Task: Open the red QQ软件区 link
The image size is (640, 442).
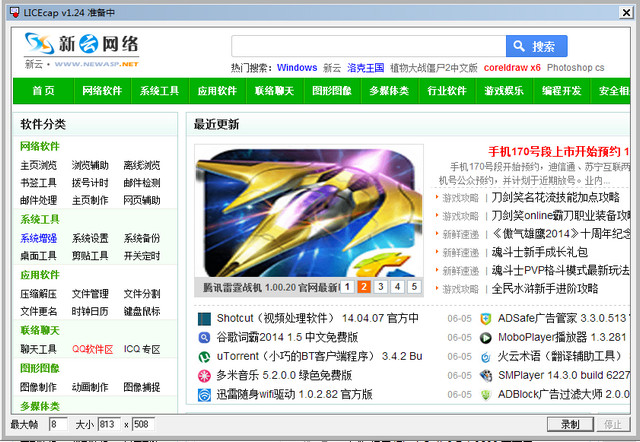Action: [93, 349]
